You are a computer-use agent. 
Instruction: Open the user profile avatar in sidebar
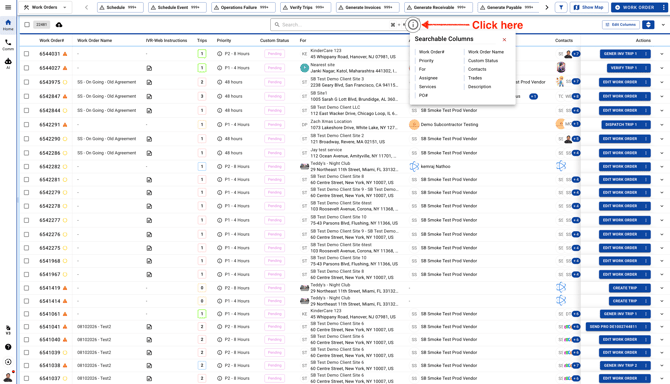point(8,376)
